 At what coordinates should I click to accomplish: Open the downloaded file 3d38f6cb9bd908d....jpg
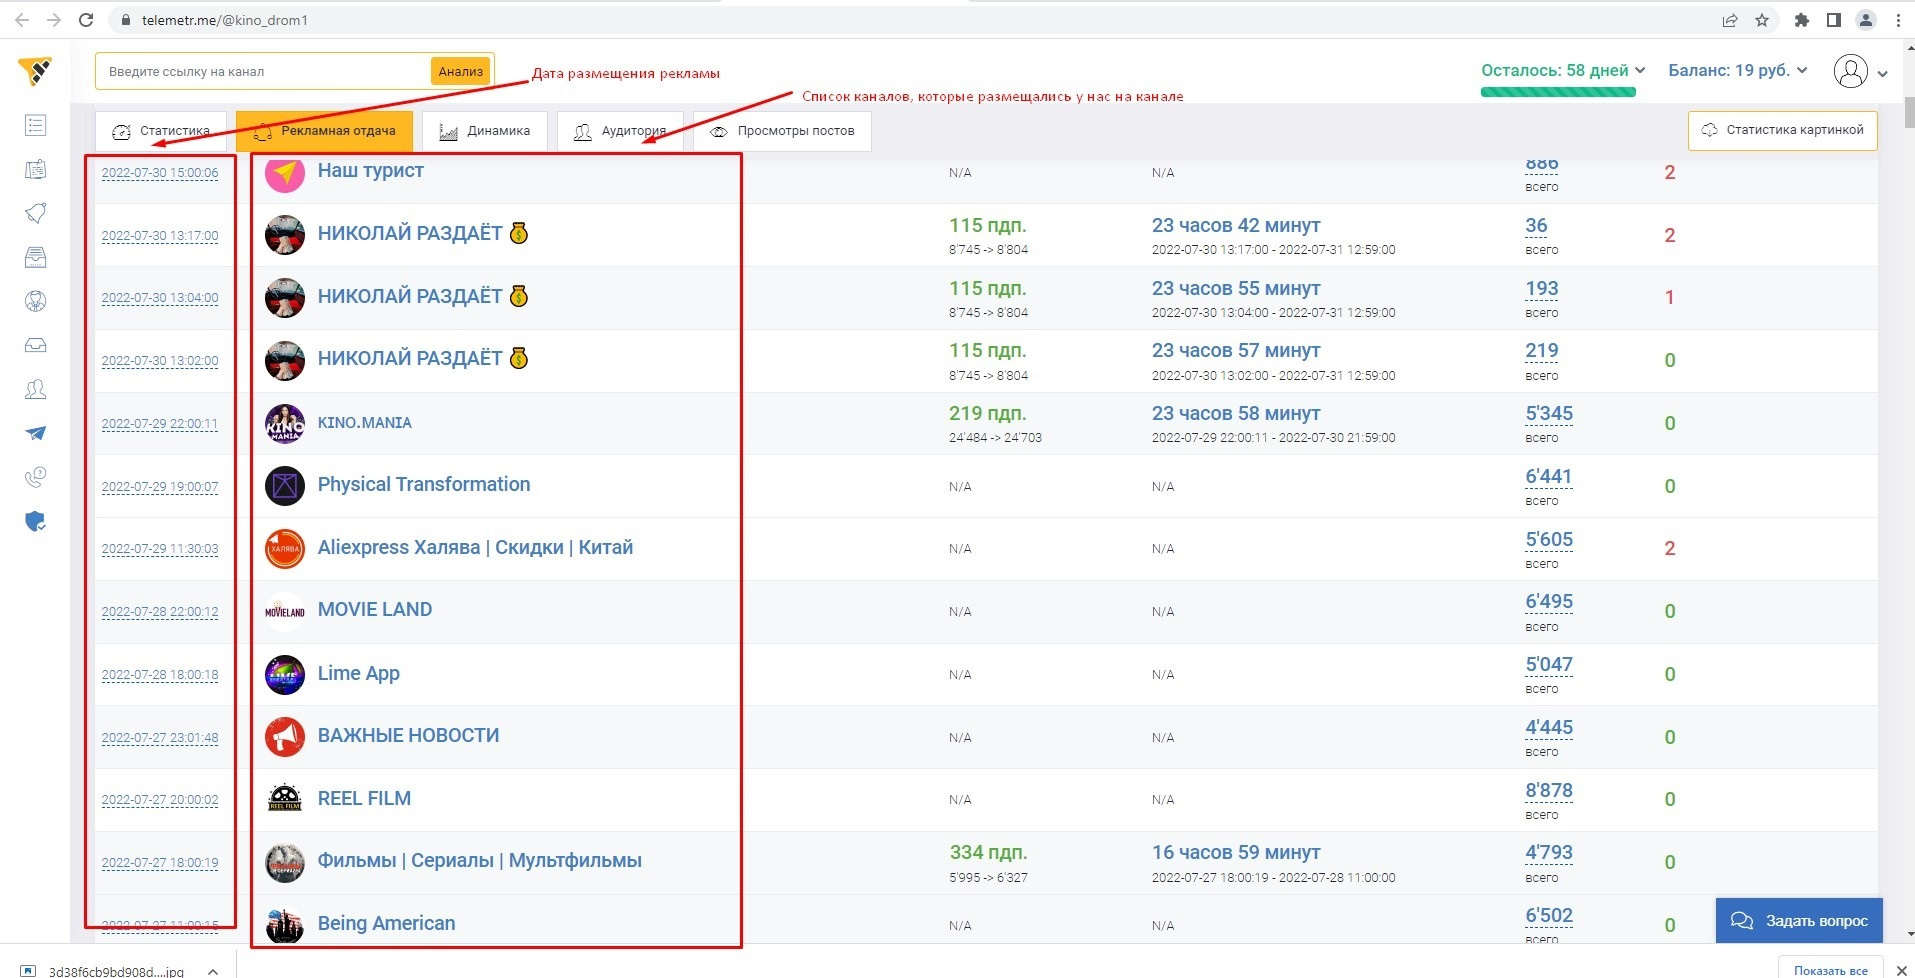coord(116,971)
